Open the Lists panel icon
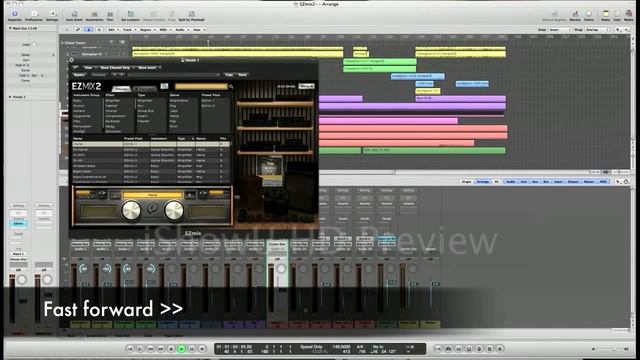The image size is (640, 360). 617,16
